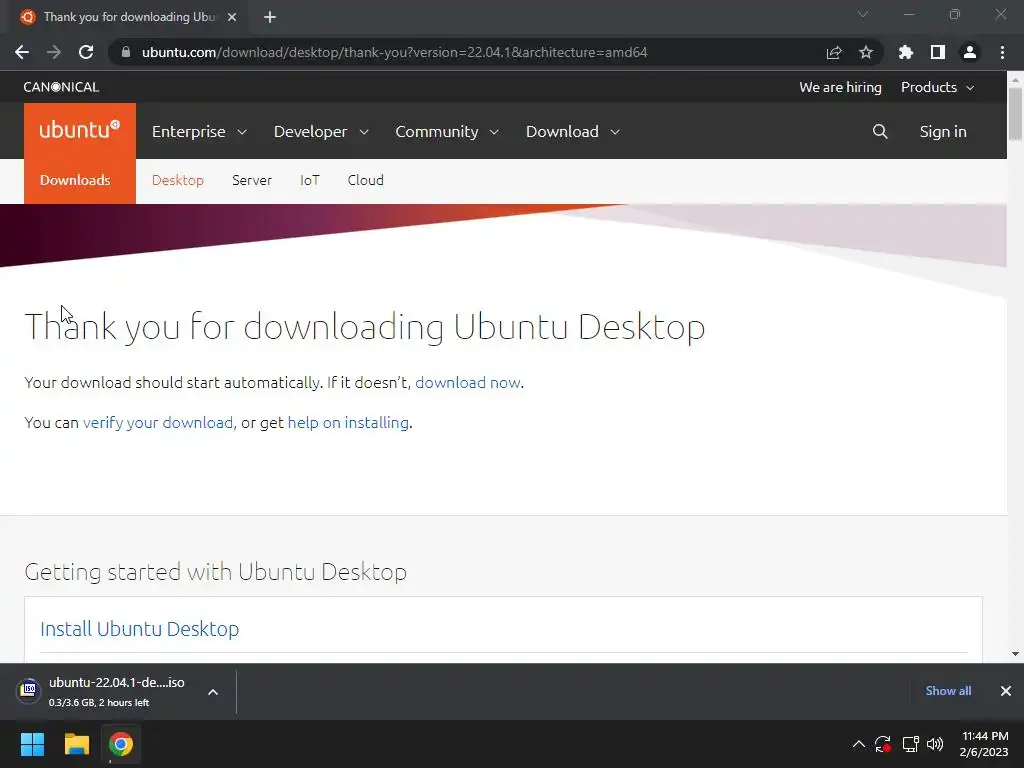Switch to the Desktop tab
The height and width of the screenshot is (768, 1024).
(x=178, y=180)
